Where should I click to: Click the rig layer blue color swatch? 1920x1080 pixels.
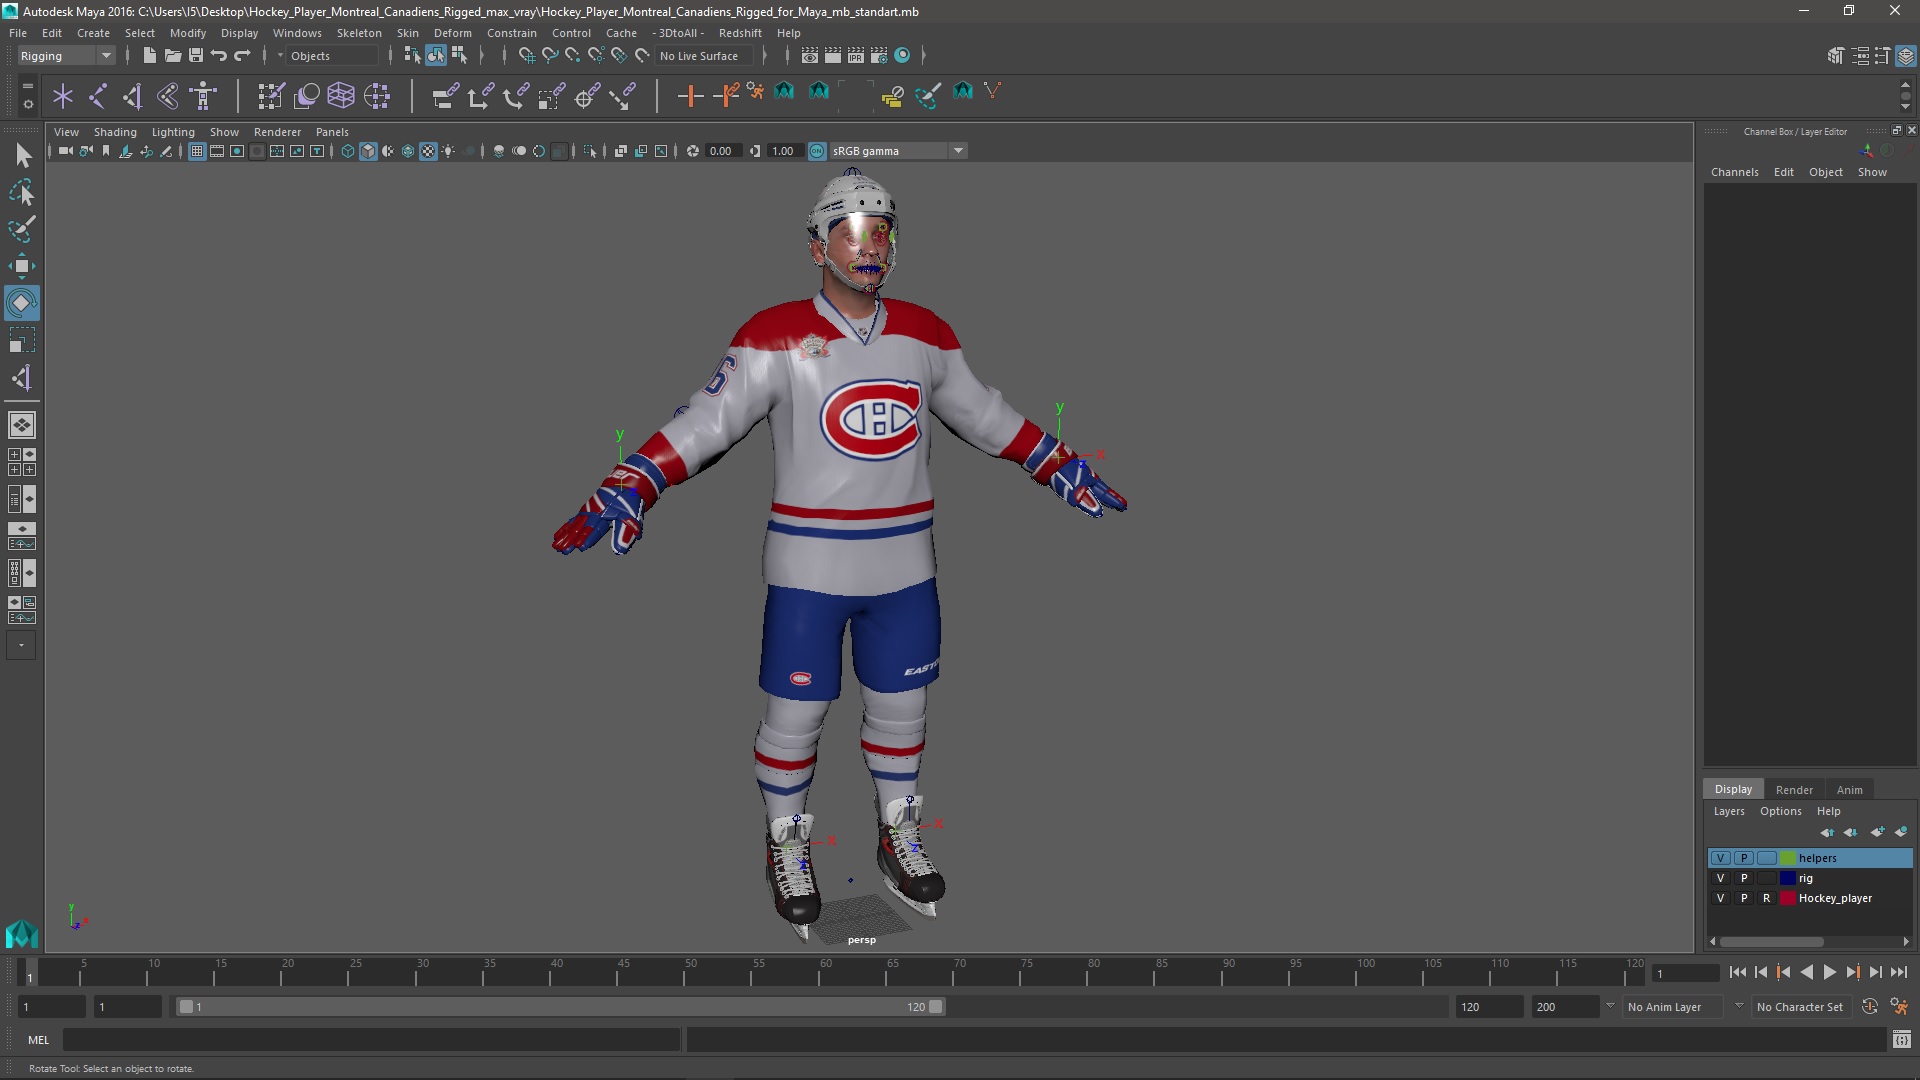click(x=1787, y=878)
